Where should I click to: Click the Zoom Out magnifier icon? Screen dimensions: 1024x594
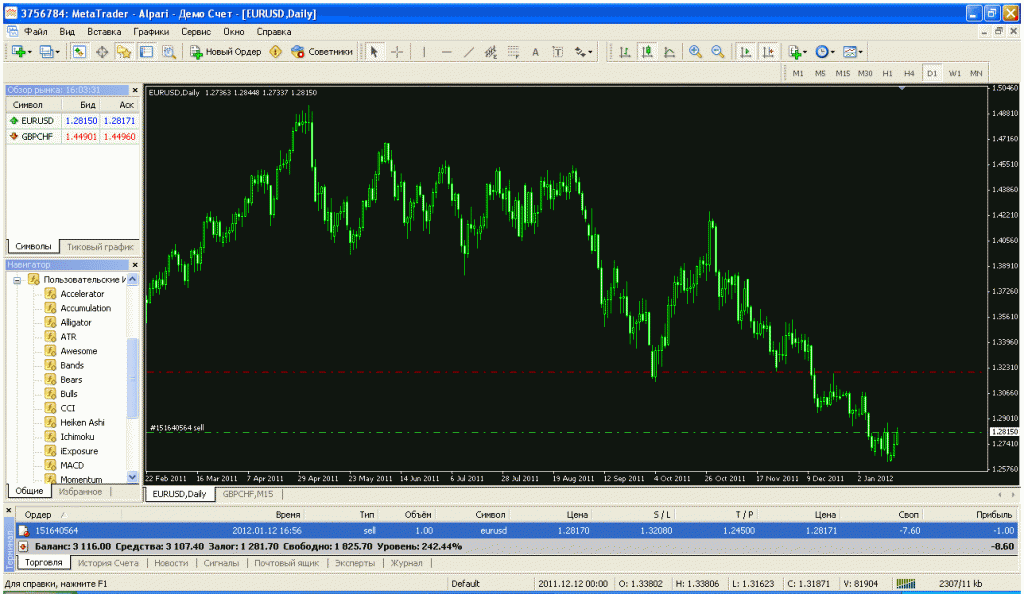coord(717,51)
